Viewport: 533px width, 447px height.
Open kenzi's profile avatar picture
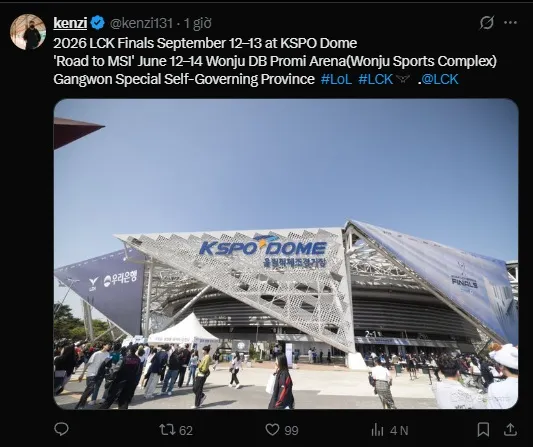click(28, 32)
